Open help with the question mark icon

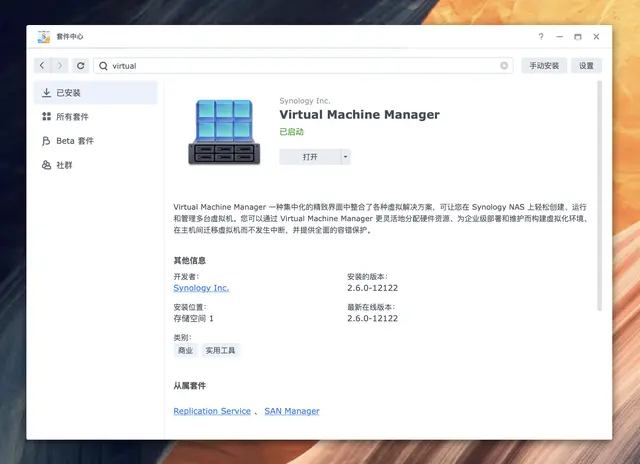541,37
